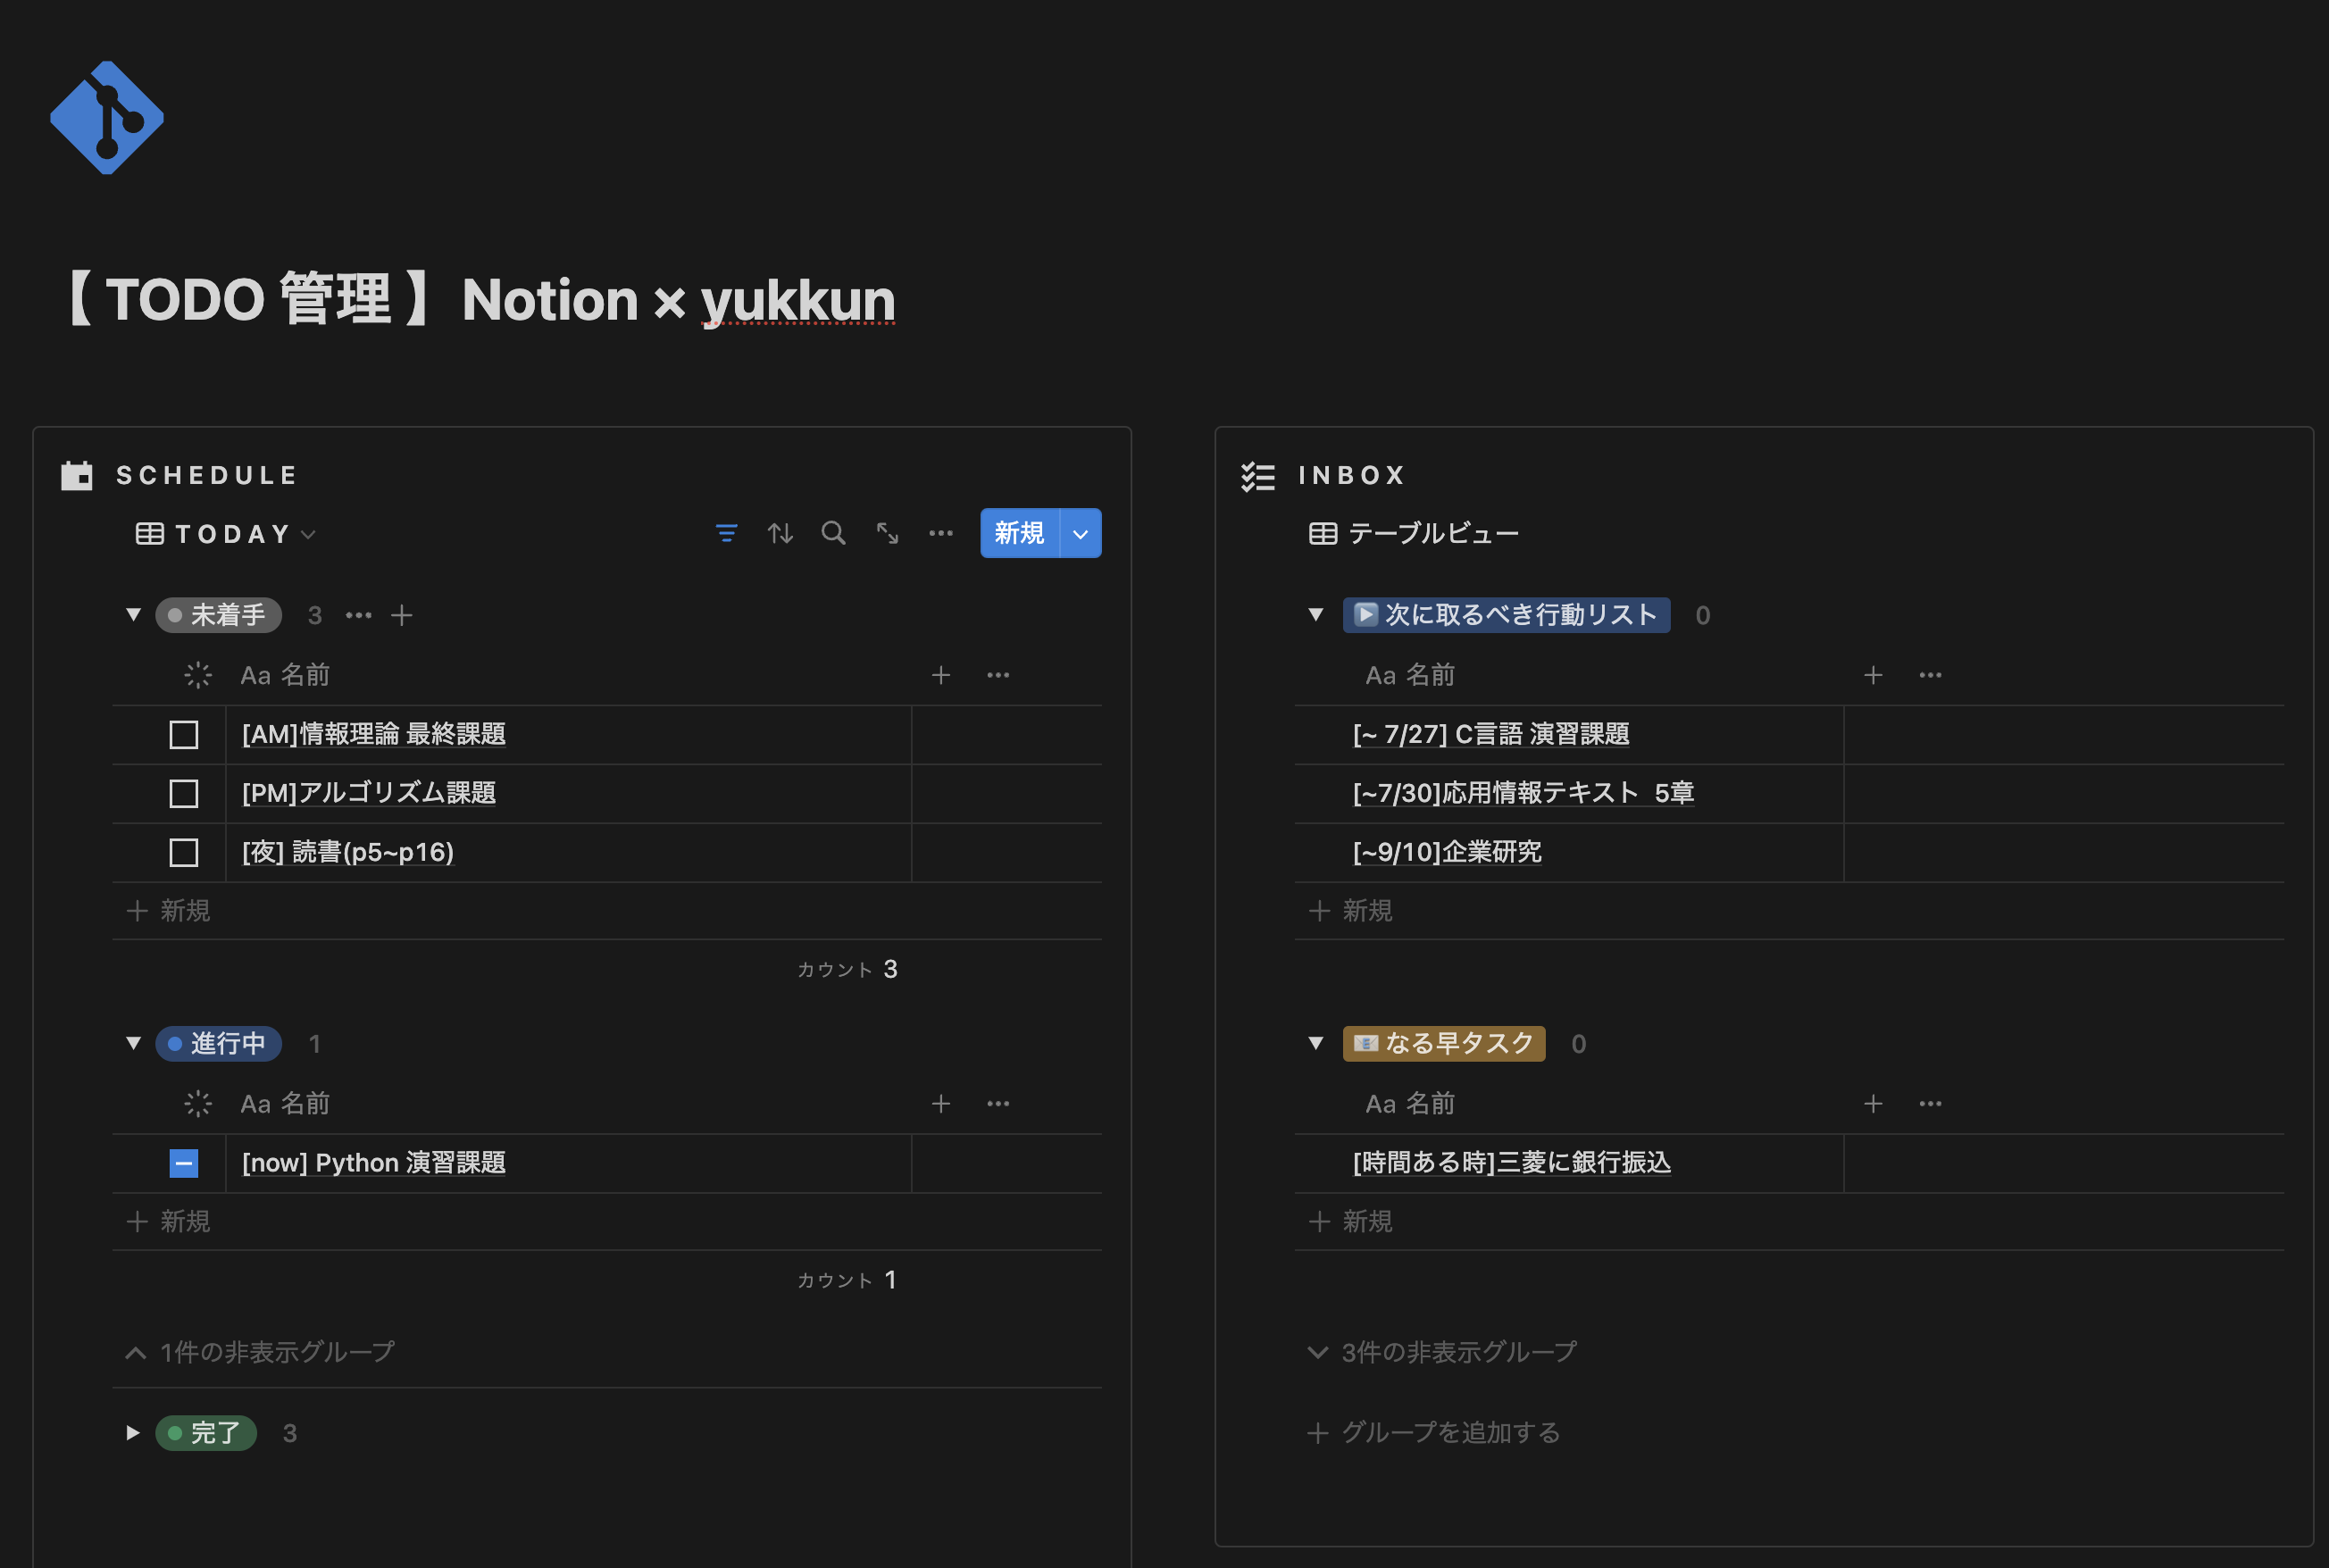Collapse the 次に取るべき行動リスト group
The image size is (2329, 1568).
click(1316, 615)
